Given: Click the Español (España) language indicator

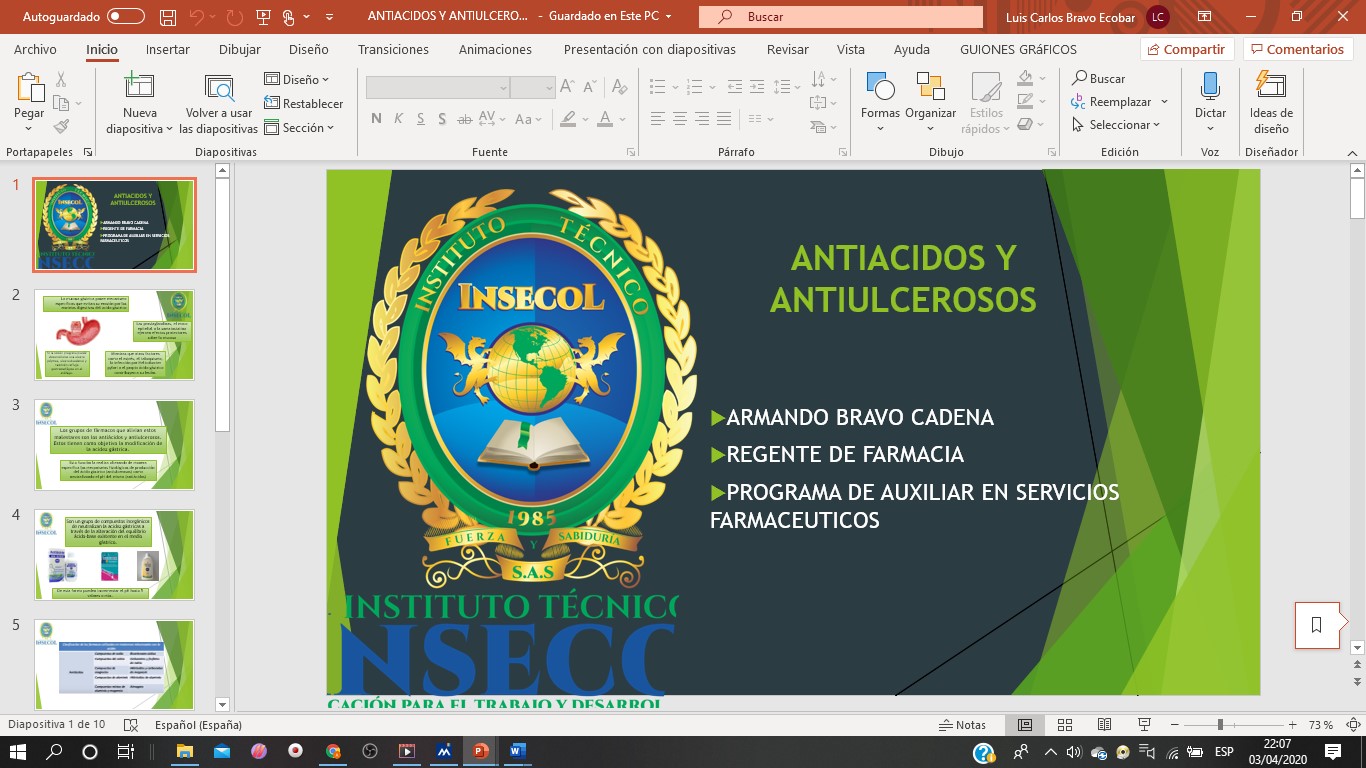Looking at the screenshot, I should tap(198, 725).
